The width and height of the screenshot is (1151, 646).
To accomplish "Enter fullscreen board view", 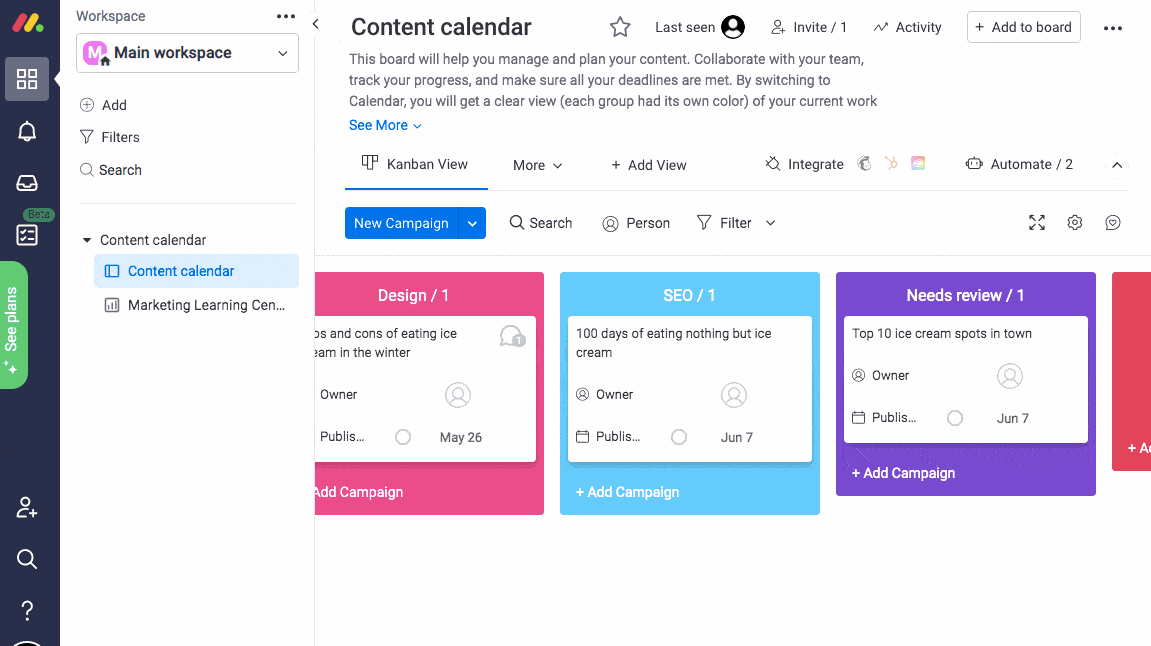I will click(x=1037, y=223).
